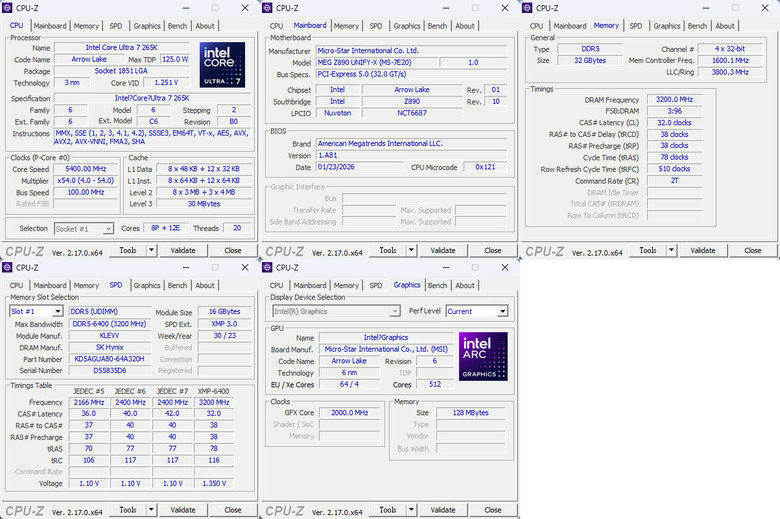Viewport: 780px width, 519px height.
Task: Open Memory tab in the Mainboard-tab window
Action: point(346,26)
